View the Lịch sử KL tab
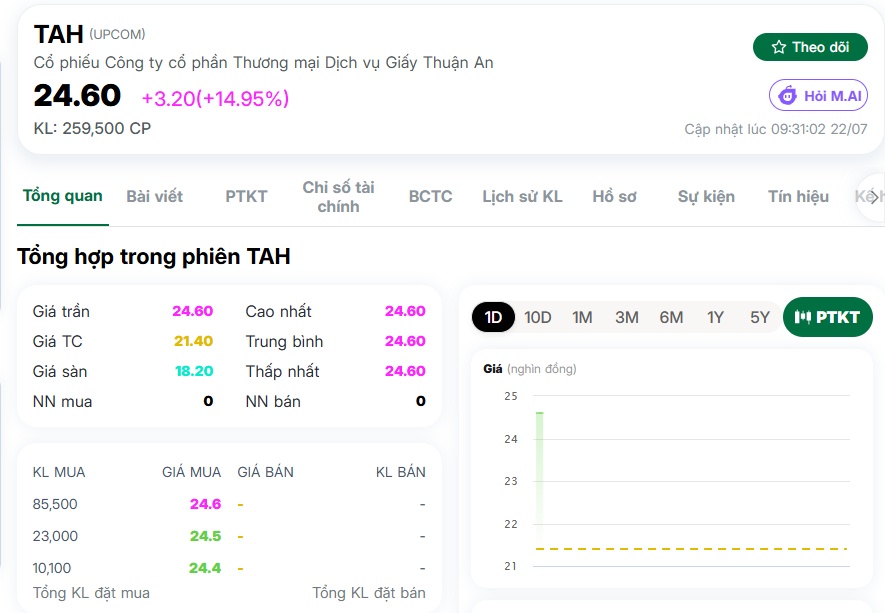885x613 pixels. pyautogui.click(x=522, y=196)
